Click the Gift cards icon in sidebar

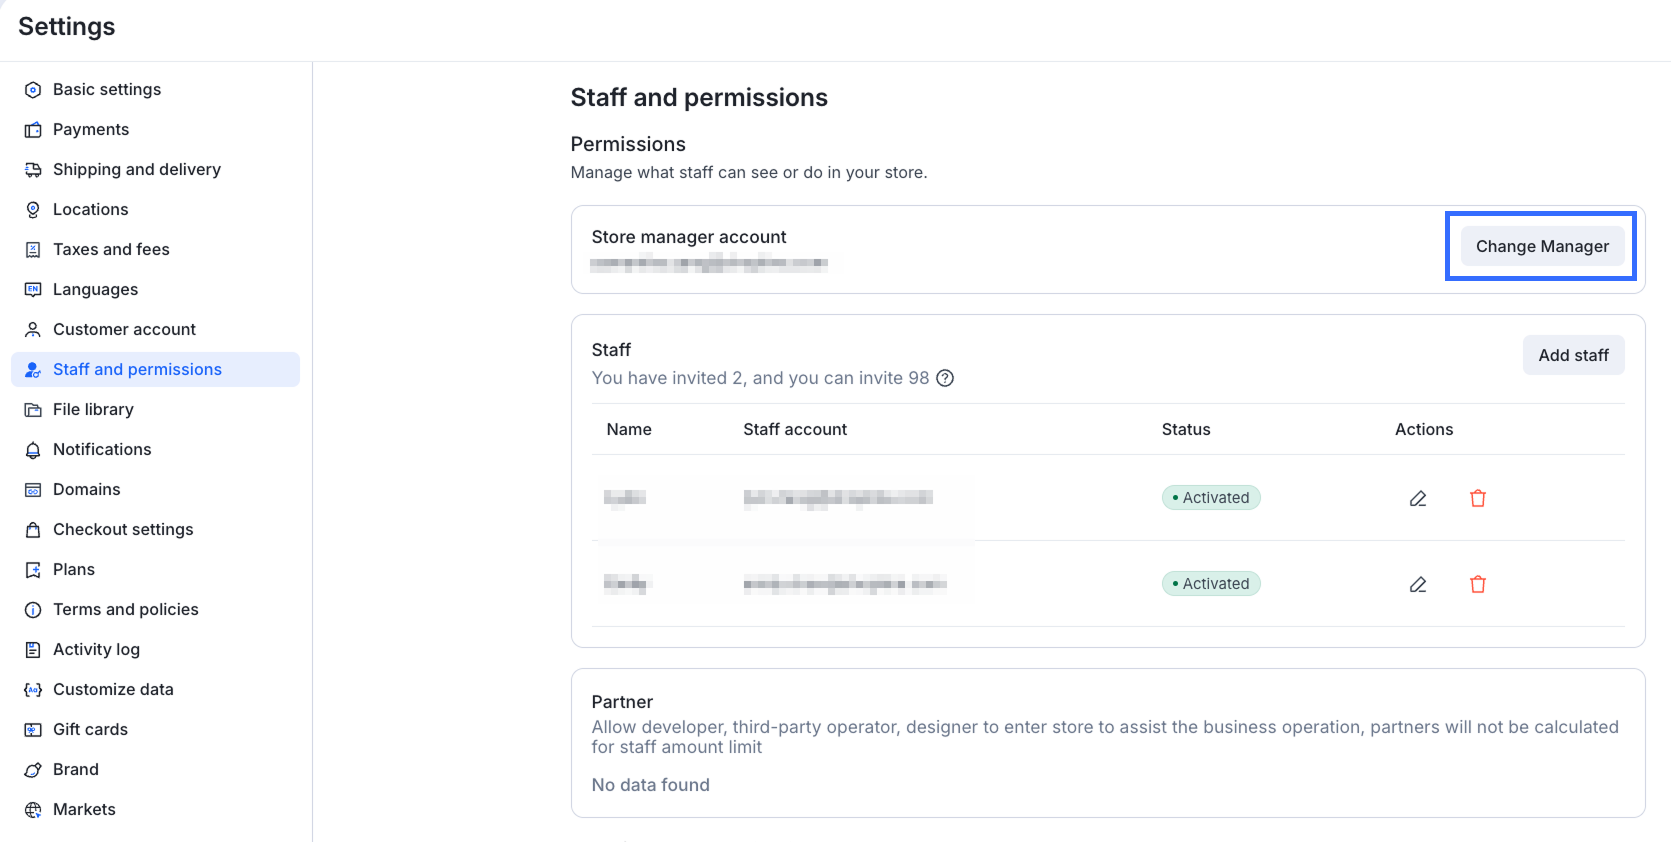(33, 730)
